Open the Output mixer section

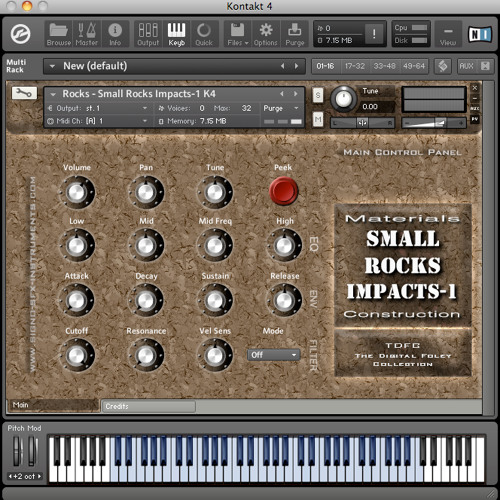point(148,34)
